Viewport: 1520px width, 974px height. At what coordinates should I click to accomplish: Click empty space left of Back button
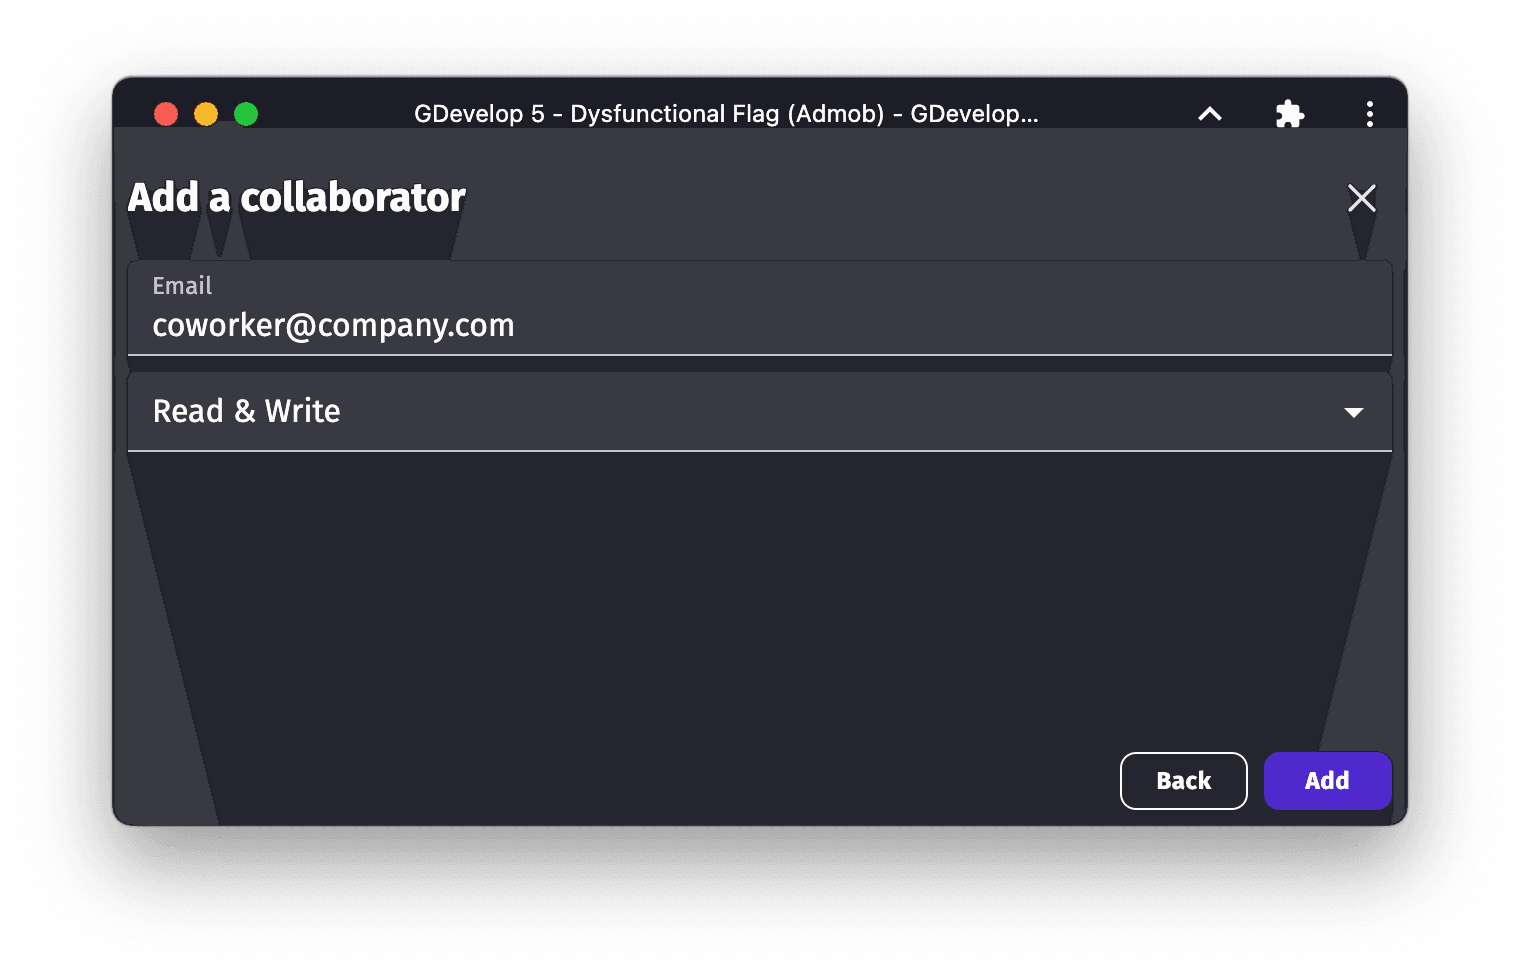pyautogui.click(x=700, y=780)
